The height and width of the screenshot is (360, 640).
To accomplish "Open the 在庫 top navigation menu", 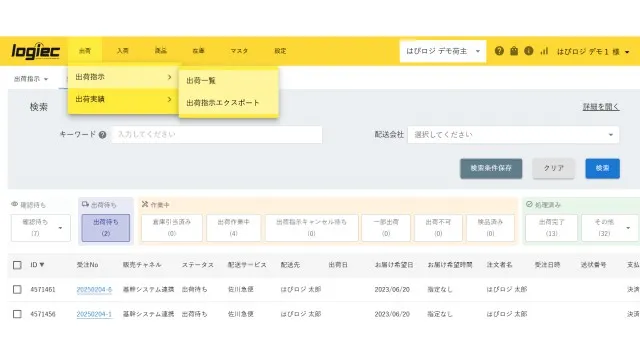I will (198, 51).
